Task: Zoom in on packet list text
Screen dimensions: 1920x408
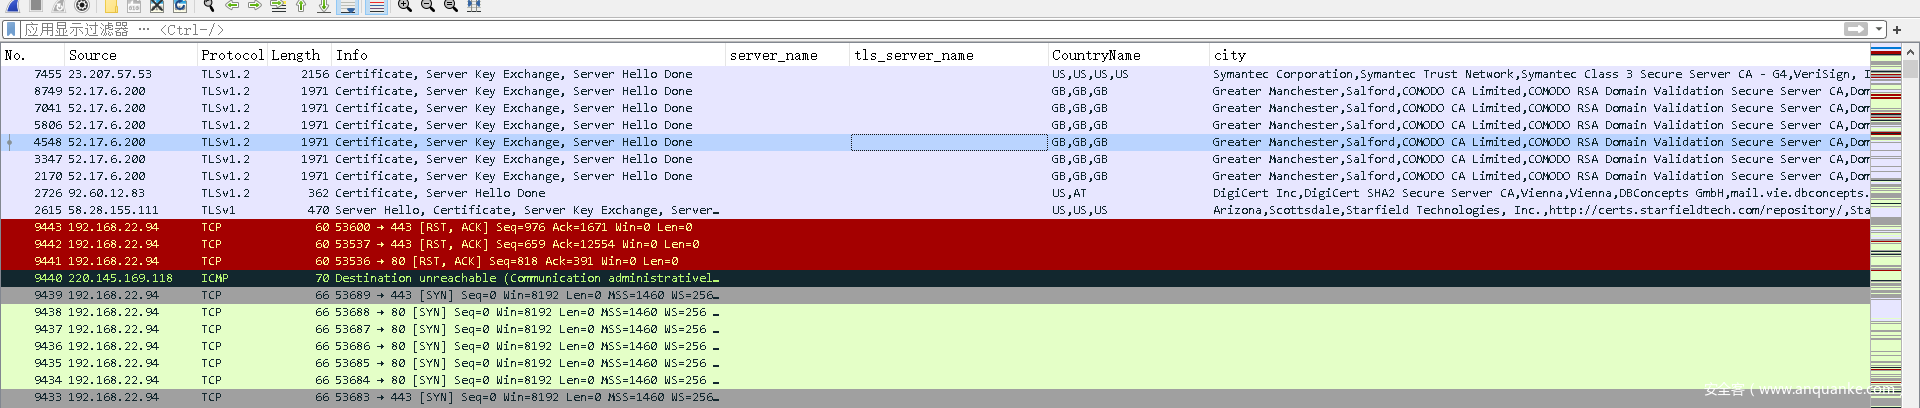Action: tap(405, 6)
